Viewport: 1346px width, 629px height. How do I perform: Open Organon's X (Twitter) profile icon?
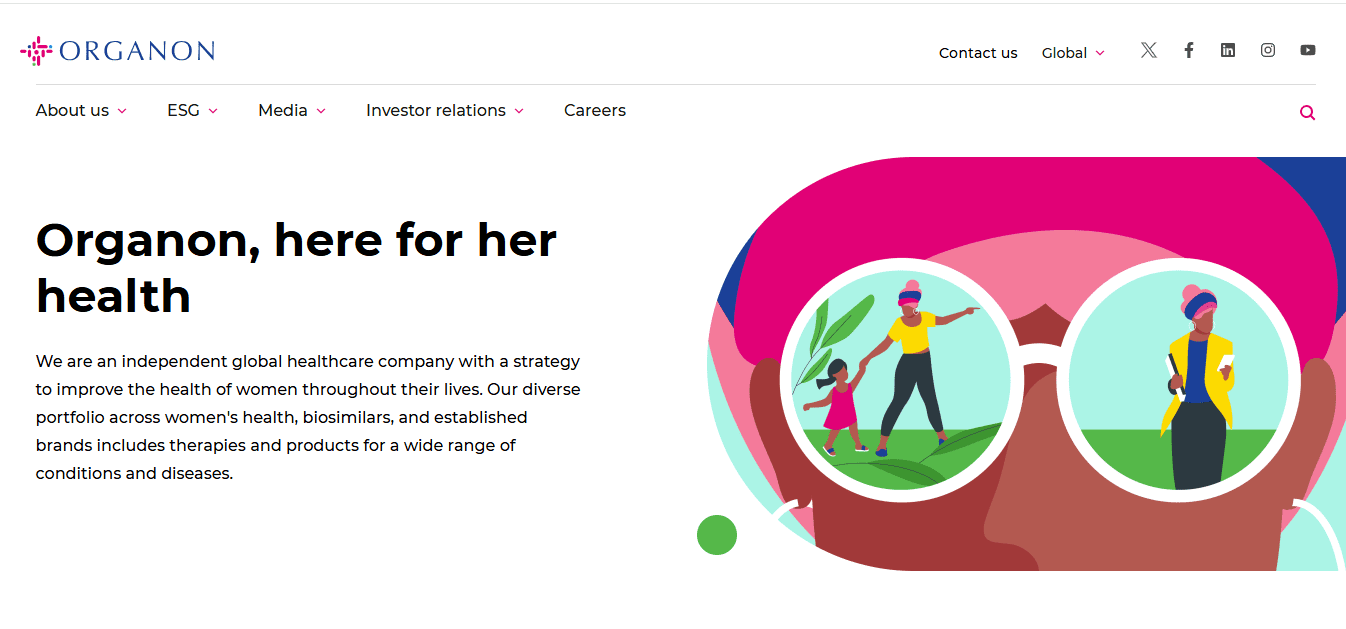pyautogui.click(x=1149, y=50)
